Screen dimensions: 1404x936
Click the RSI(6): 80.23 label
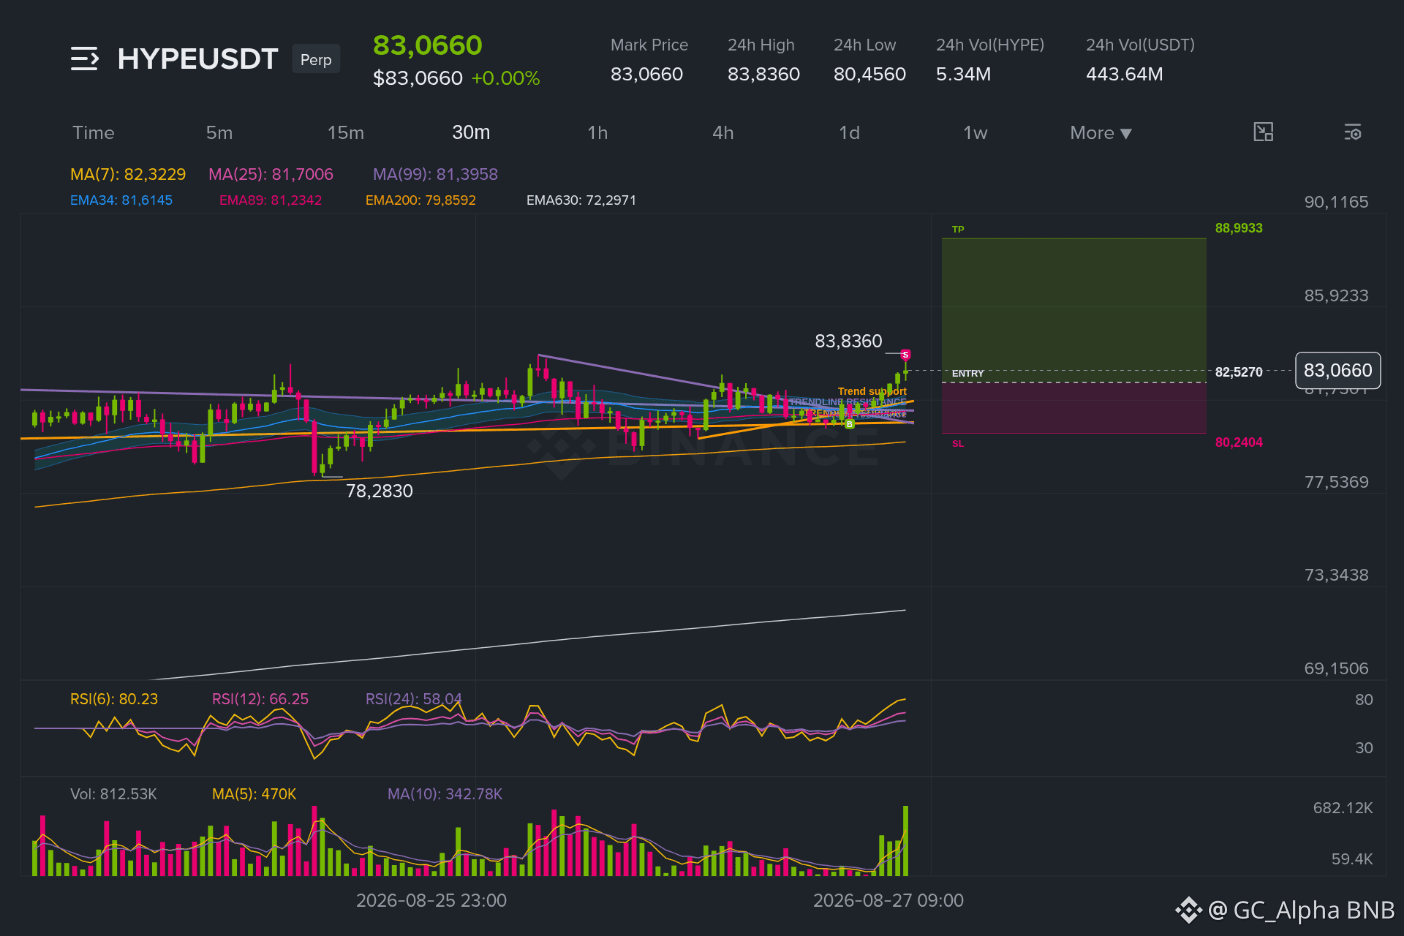114,699
